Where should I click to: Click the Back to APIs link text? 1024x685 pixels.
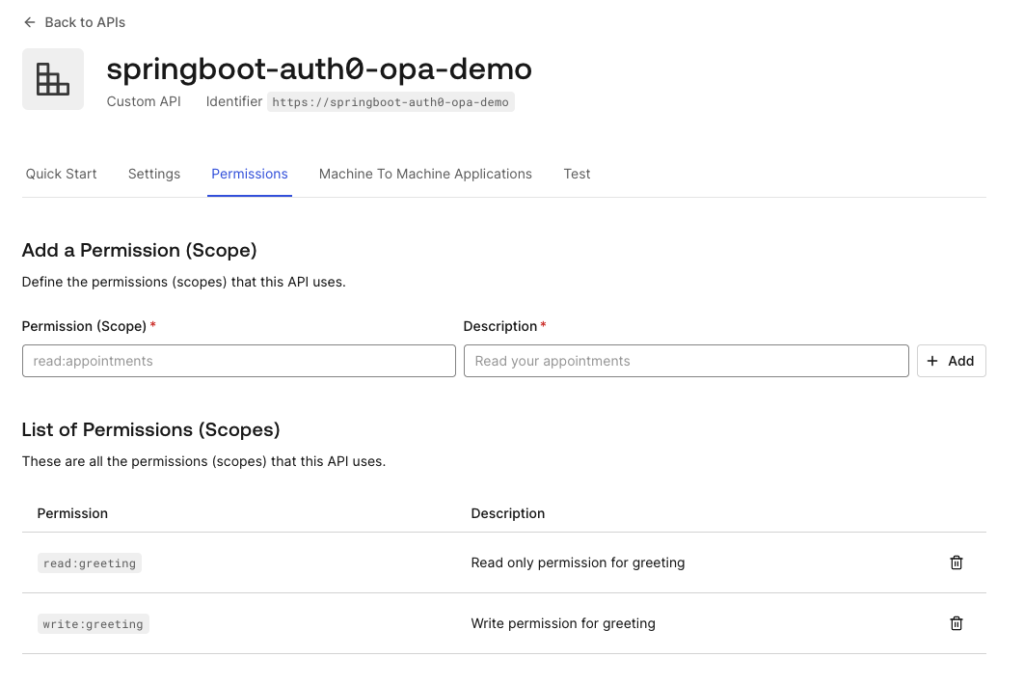[x=85, y=22]
